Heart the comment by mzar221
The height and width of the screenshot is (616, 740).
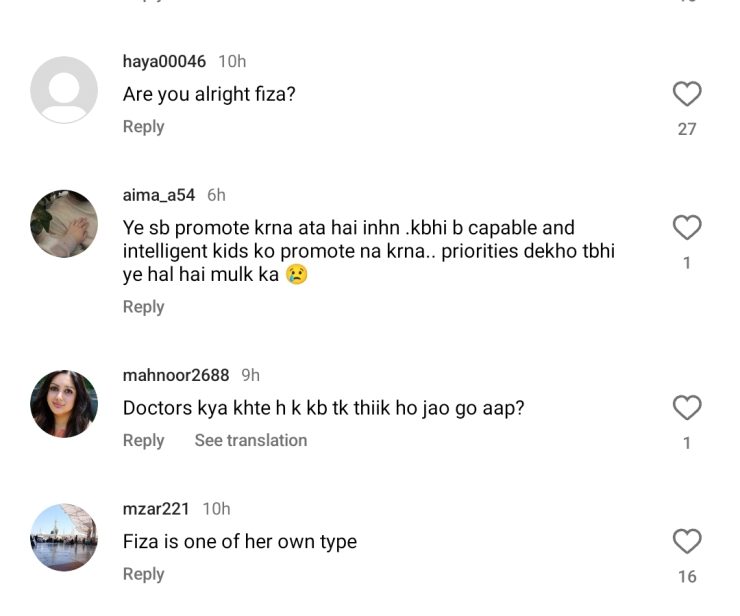pos(686,542)
